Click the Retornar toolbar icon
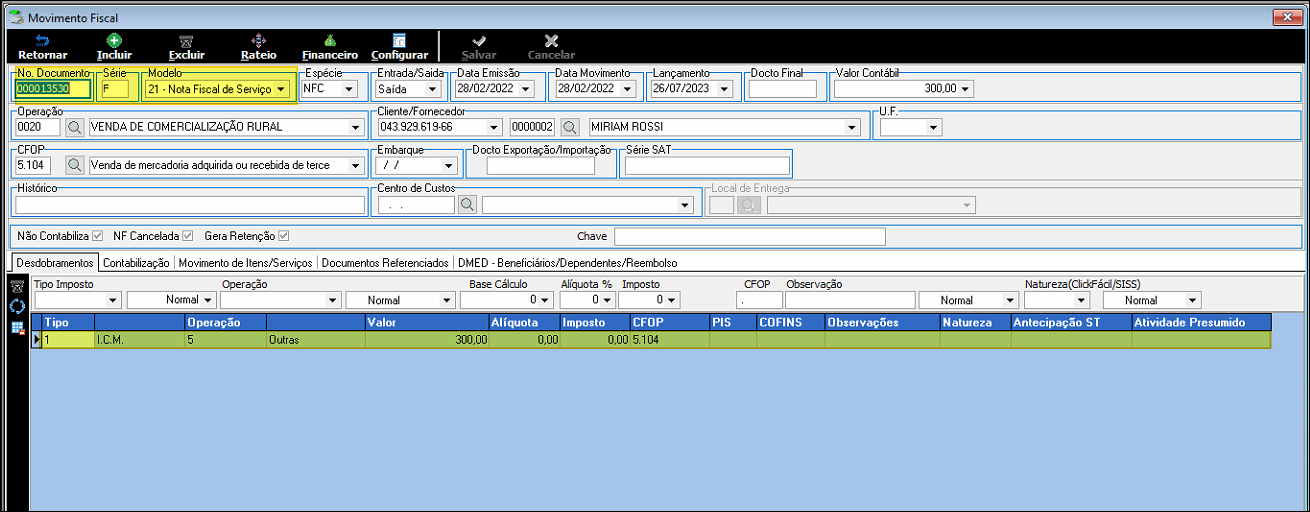The image size is (1310, 512). tap(42, 41)
